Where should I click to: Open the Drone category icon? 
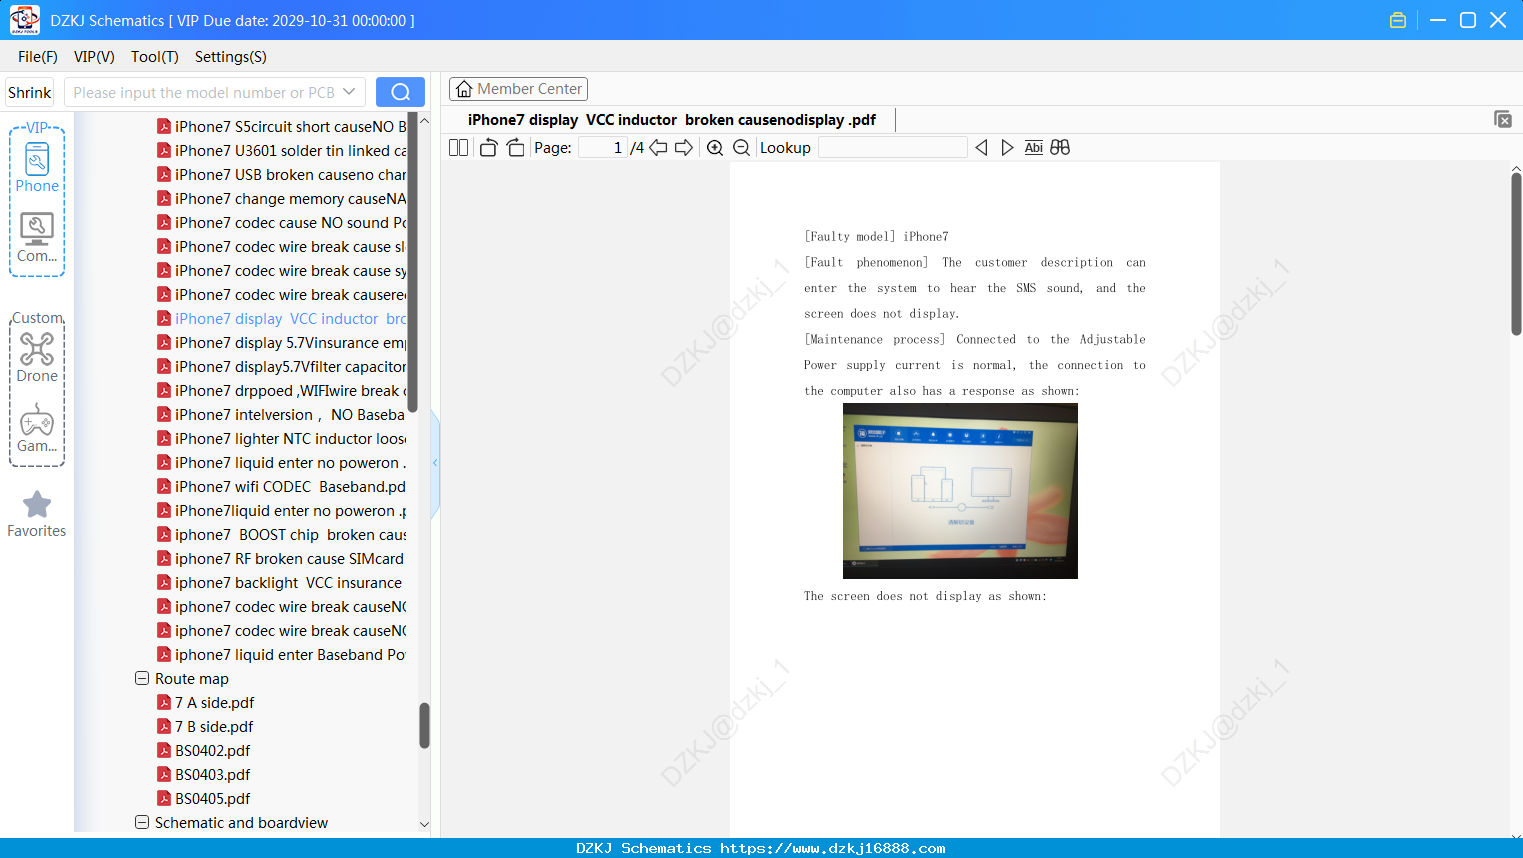point(37,357)
